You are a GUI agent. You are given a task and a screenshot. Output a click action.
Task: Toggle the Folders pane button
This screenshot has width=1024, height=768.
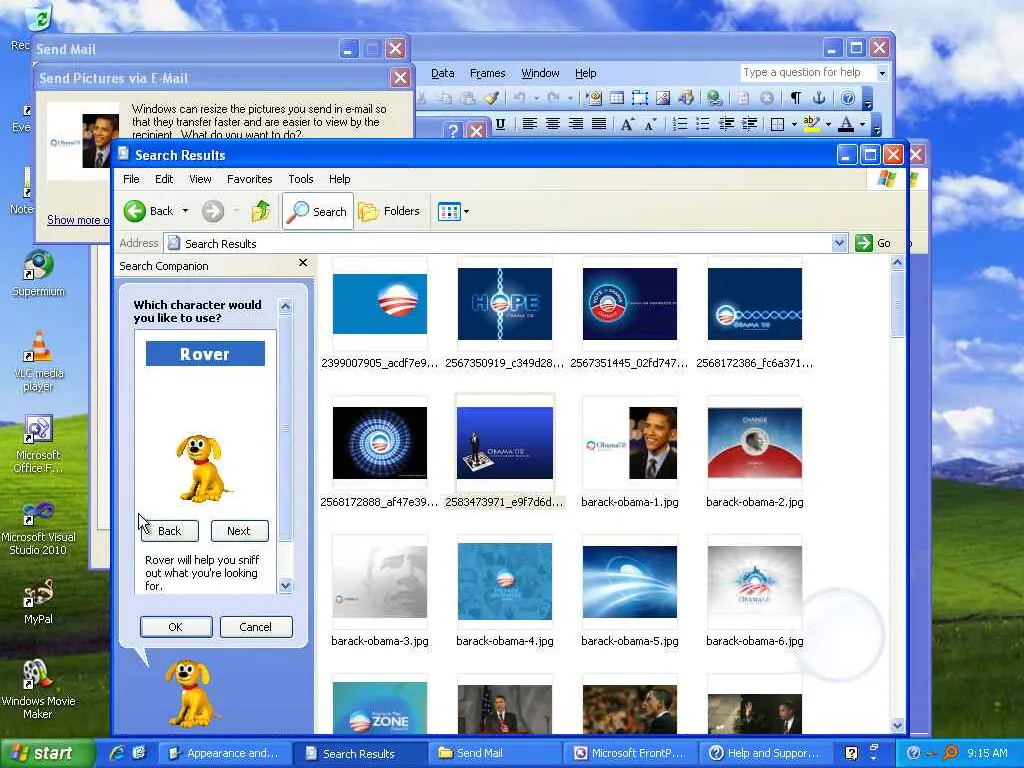pos(389,211)
